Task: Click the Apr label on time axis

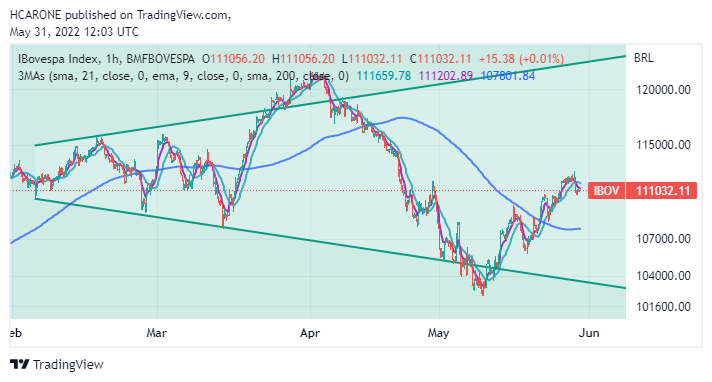Action: pos(310,333)
